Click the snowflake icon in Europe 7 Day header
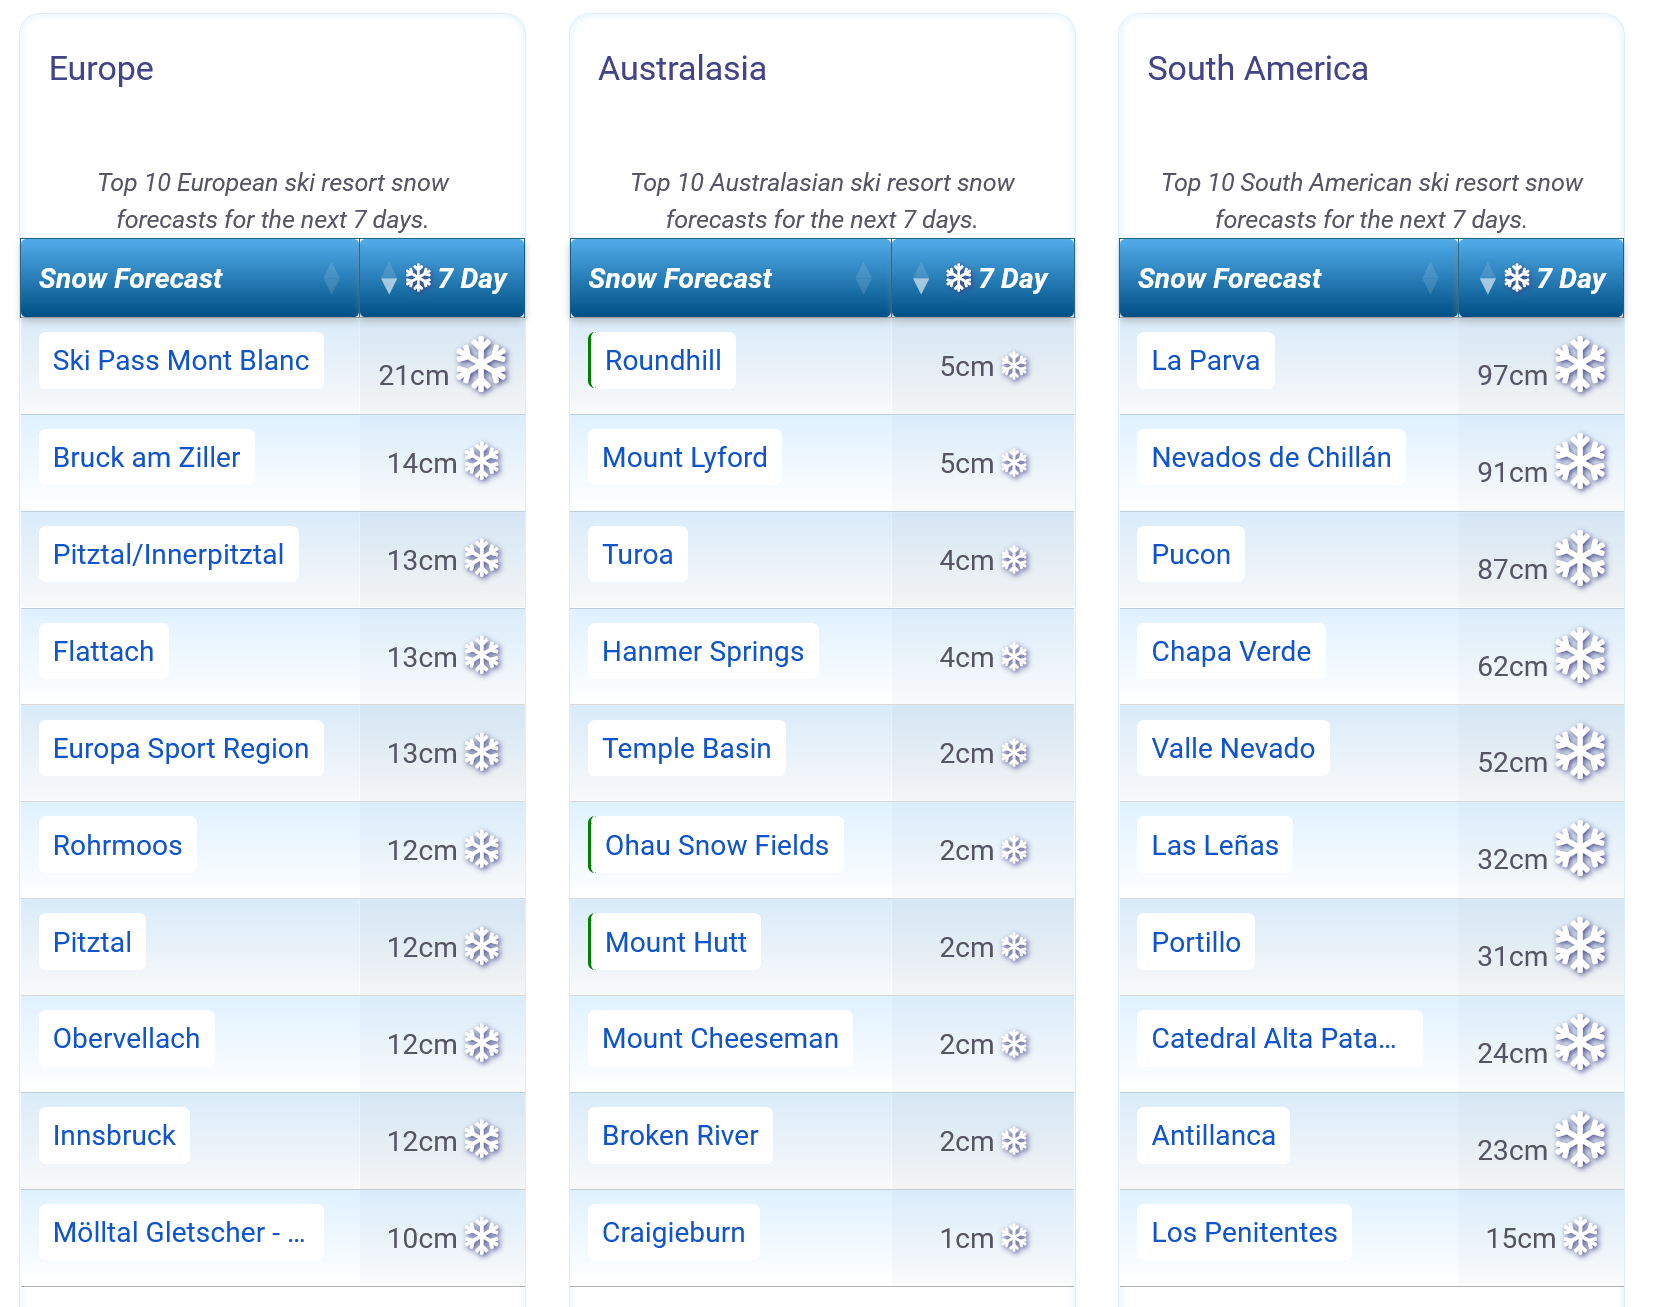Image resolution: width=1657 pixels, height=1307 pixels. 418,278
